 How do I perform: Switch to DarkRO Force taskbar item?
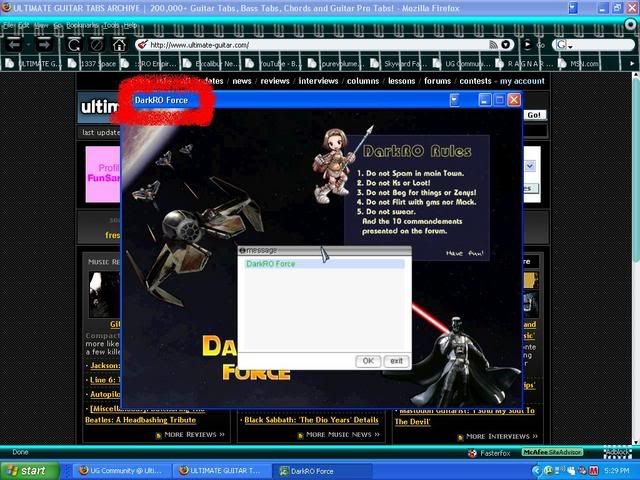tap(320, 471)
